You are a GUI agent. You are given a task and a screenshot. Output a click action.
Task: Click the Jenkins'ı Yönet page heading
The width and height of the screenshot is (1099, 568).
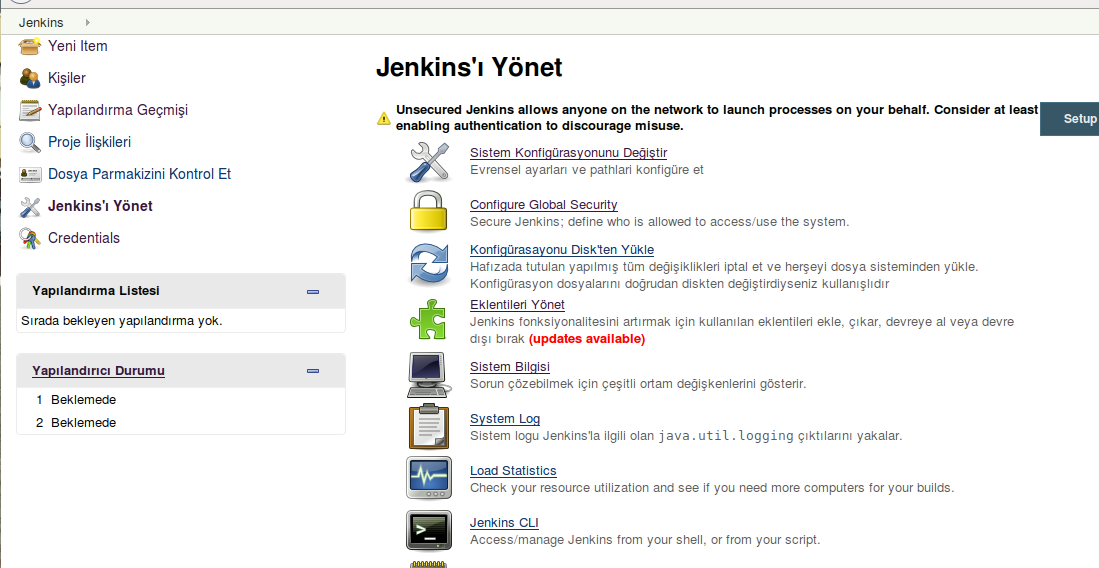tap(469, 67)
